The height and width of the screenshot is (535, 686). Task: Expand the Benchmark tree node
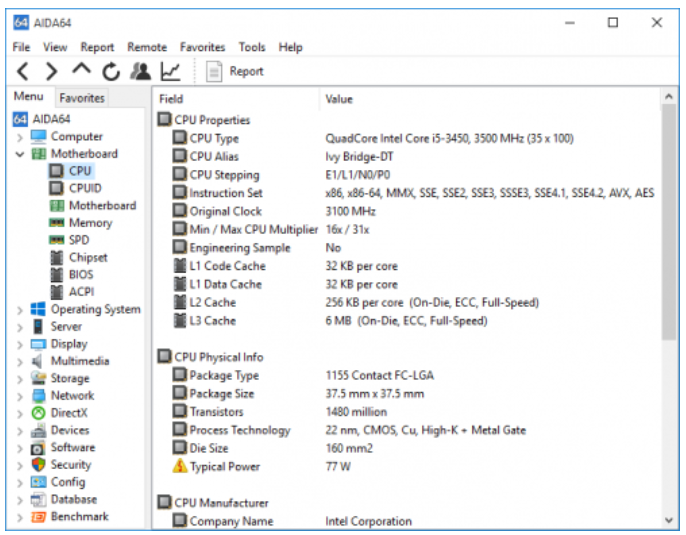(x=20, y=517)
